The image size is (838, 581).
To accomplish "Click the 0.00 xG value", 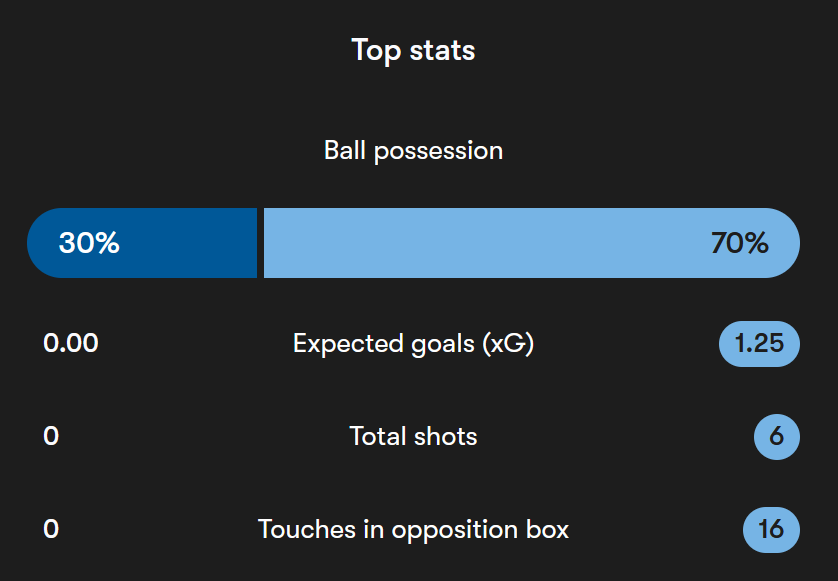I will [x=71, y=343].
